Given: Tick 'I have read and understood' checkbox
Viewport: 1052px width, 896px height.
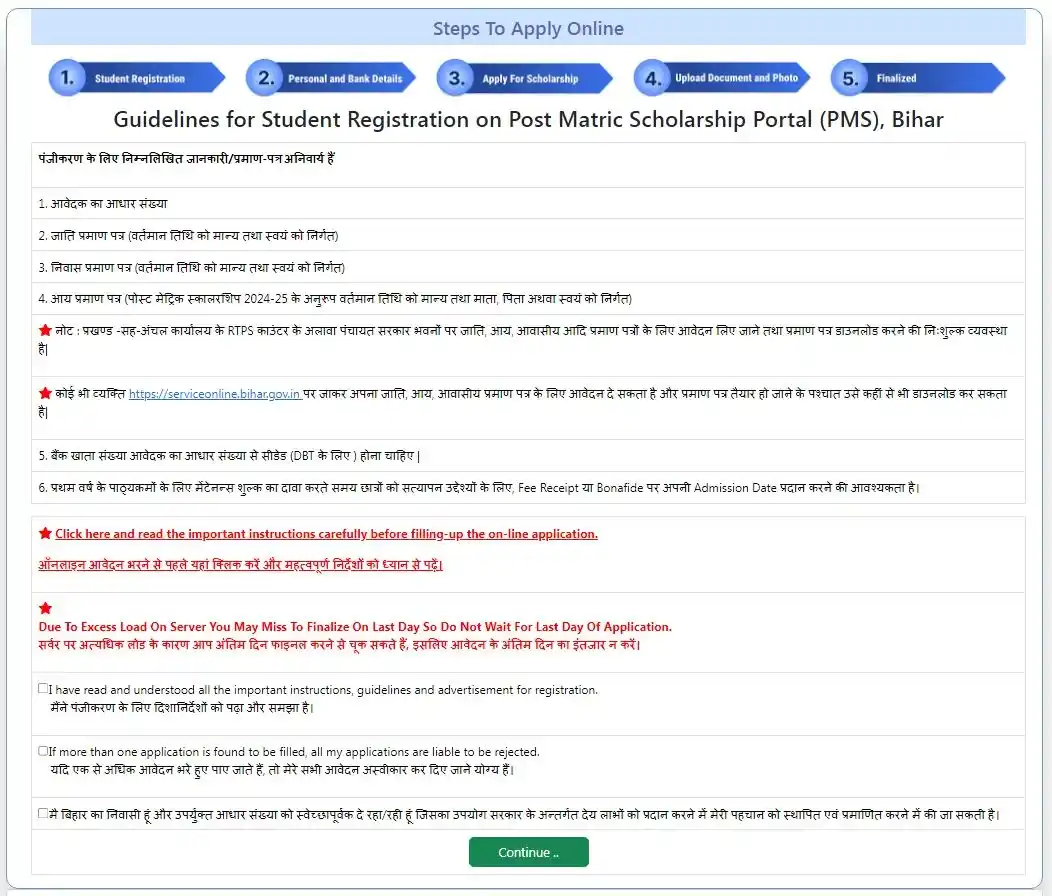Looking at the screenshot, I should click(x=43, y=688).
